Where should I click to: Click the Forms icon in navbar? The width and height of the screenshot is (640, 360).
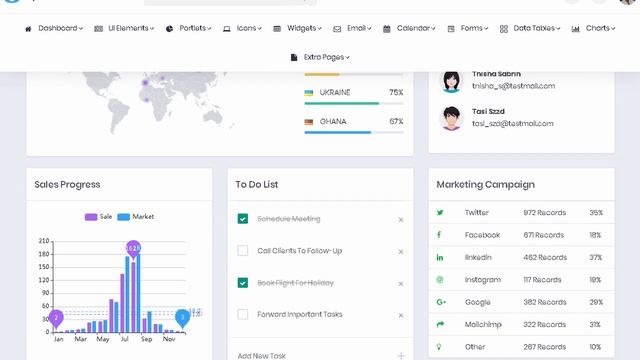(451, 29)
